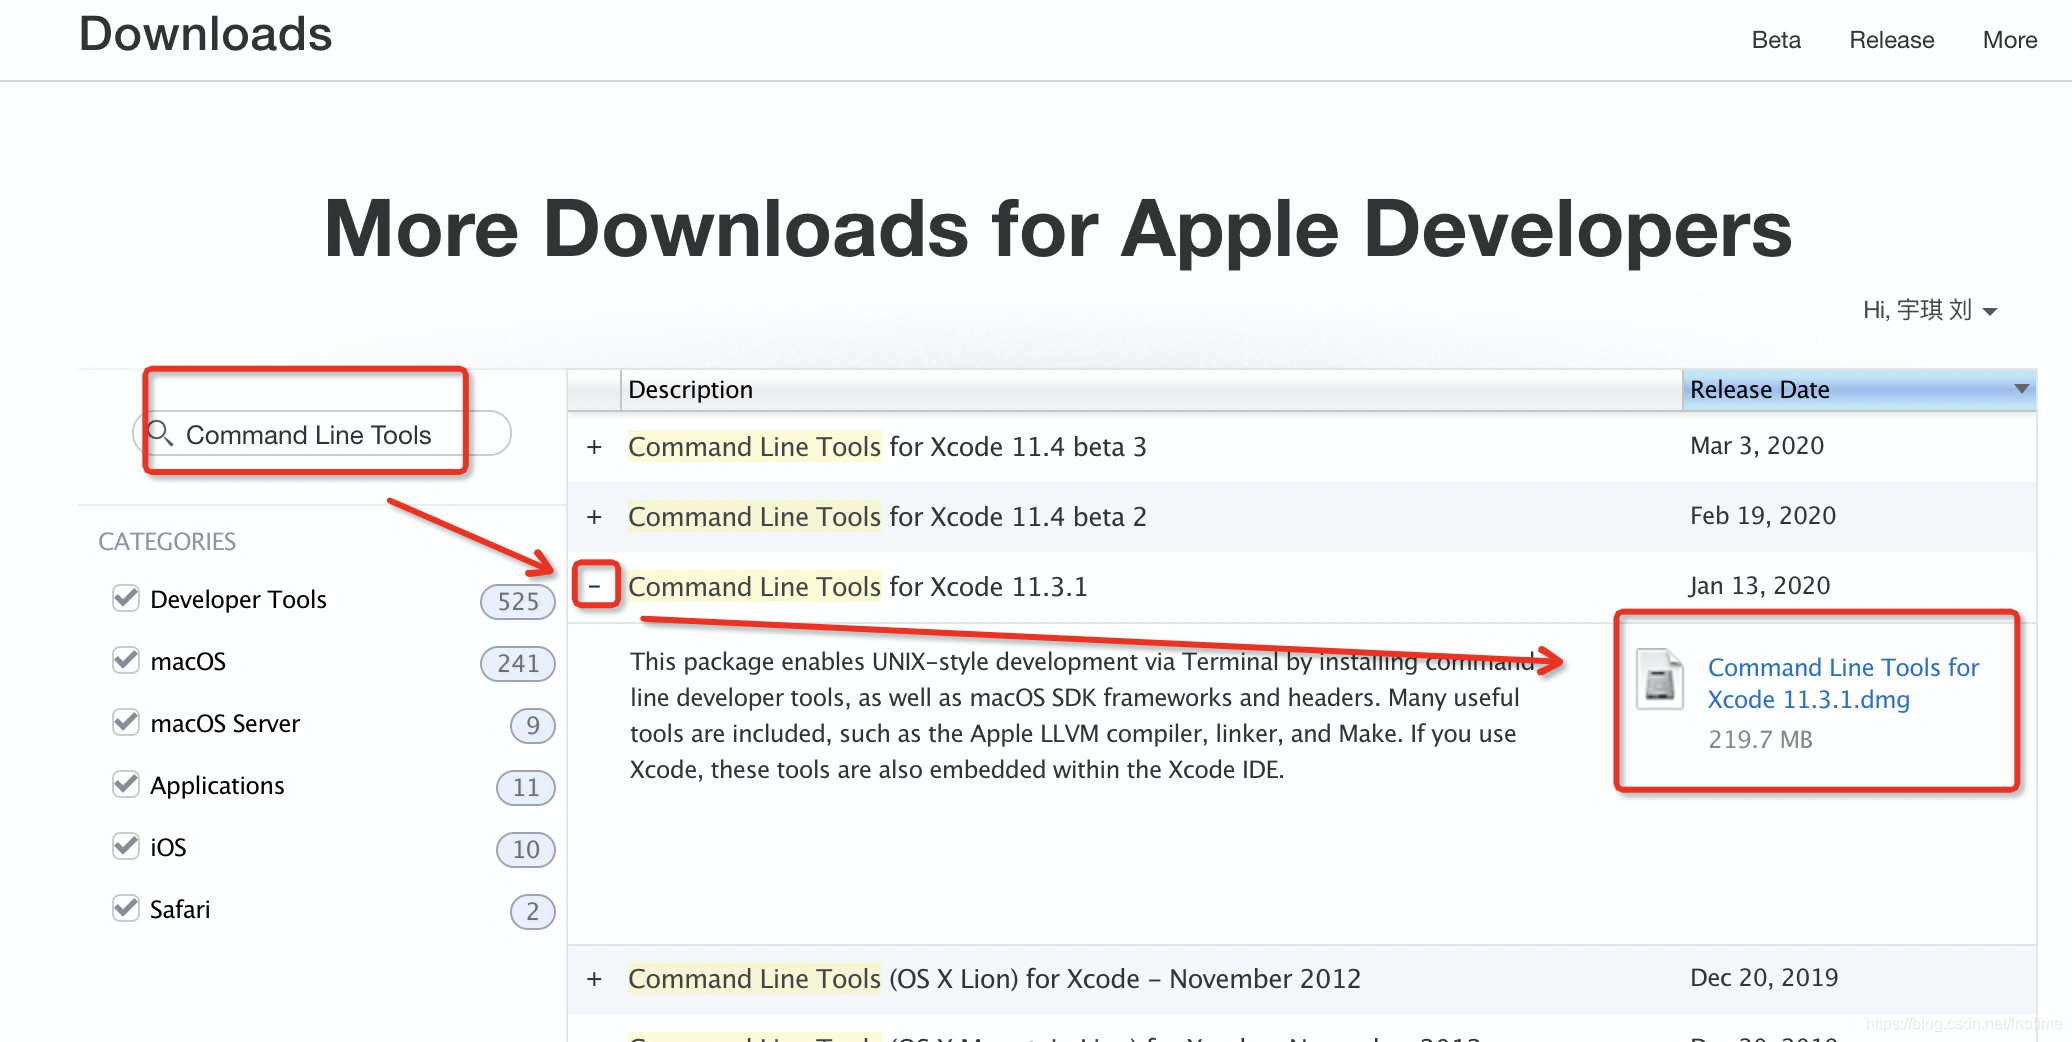This screenshot has width=2072, height=1042.
Task: Open Command Line Tools (OS X Lion) entry
Action: (994, 979)
